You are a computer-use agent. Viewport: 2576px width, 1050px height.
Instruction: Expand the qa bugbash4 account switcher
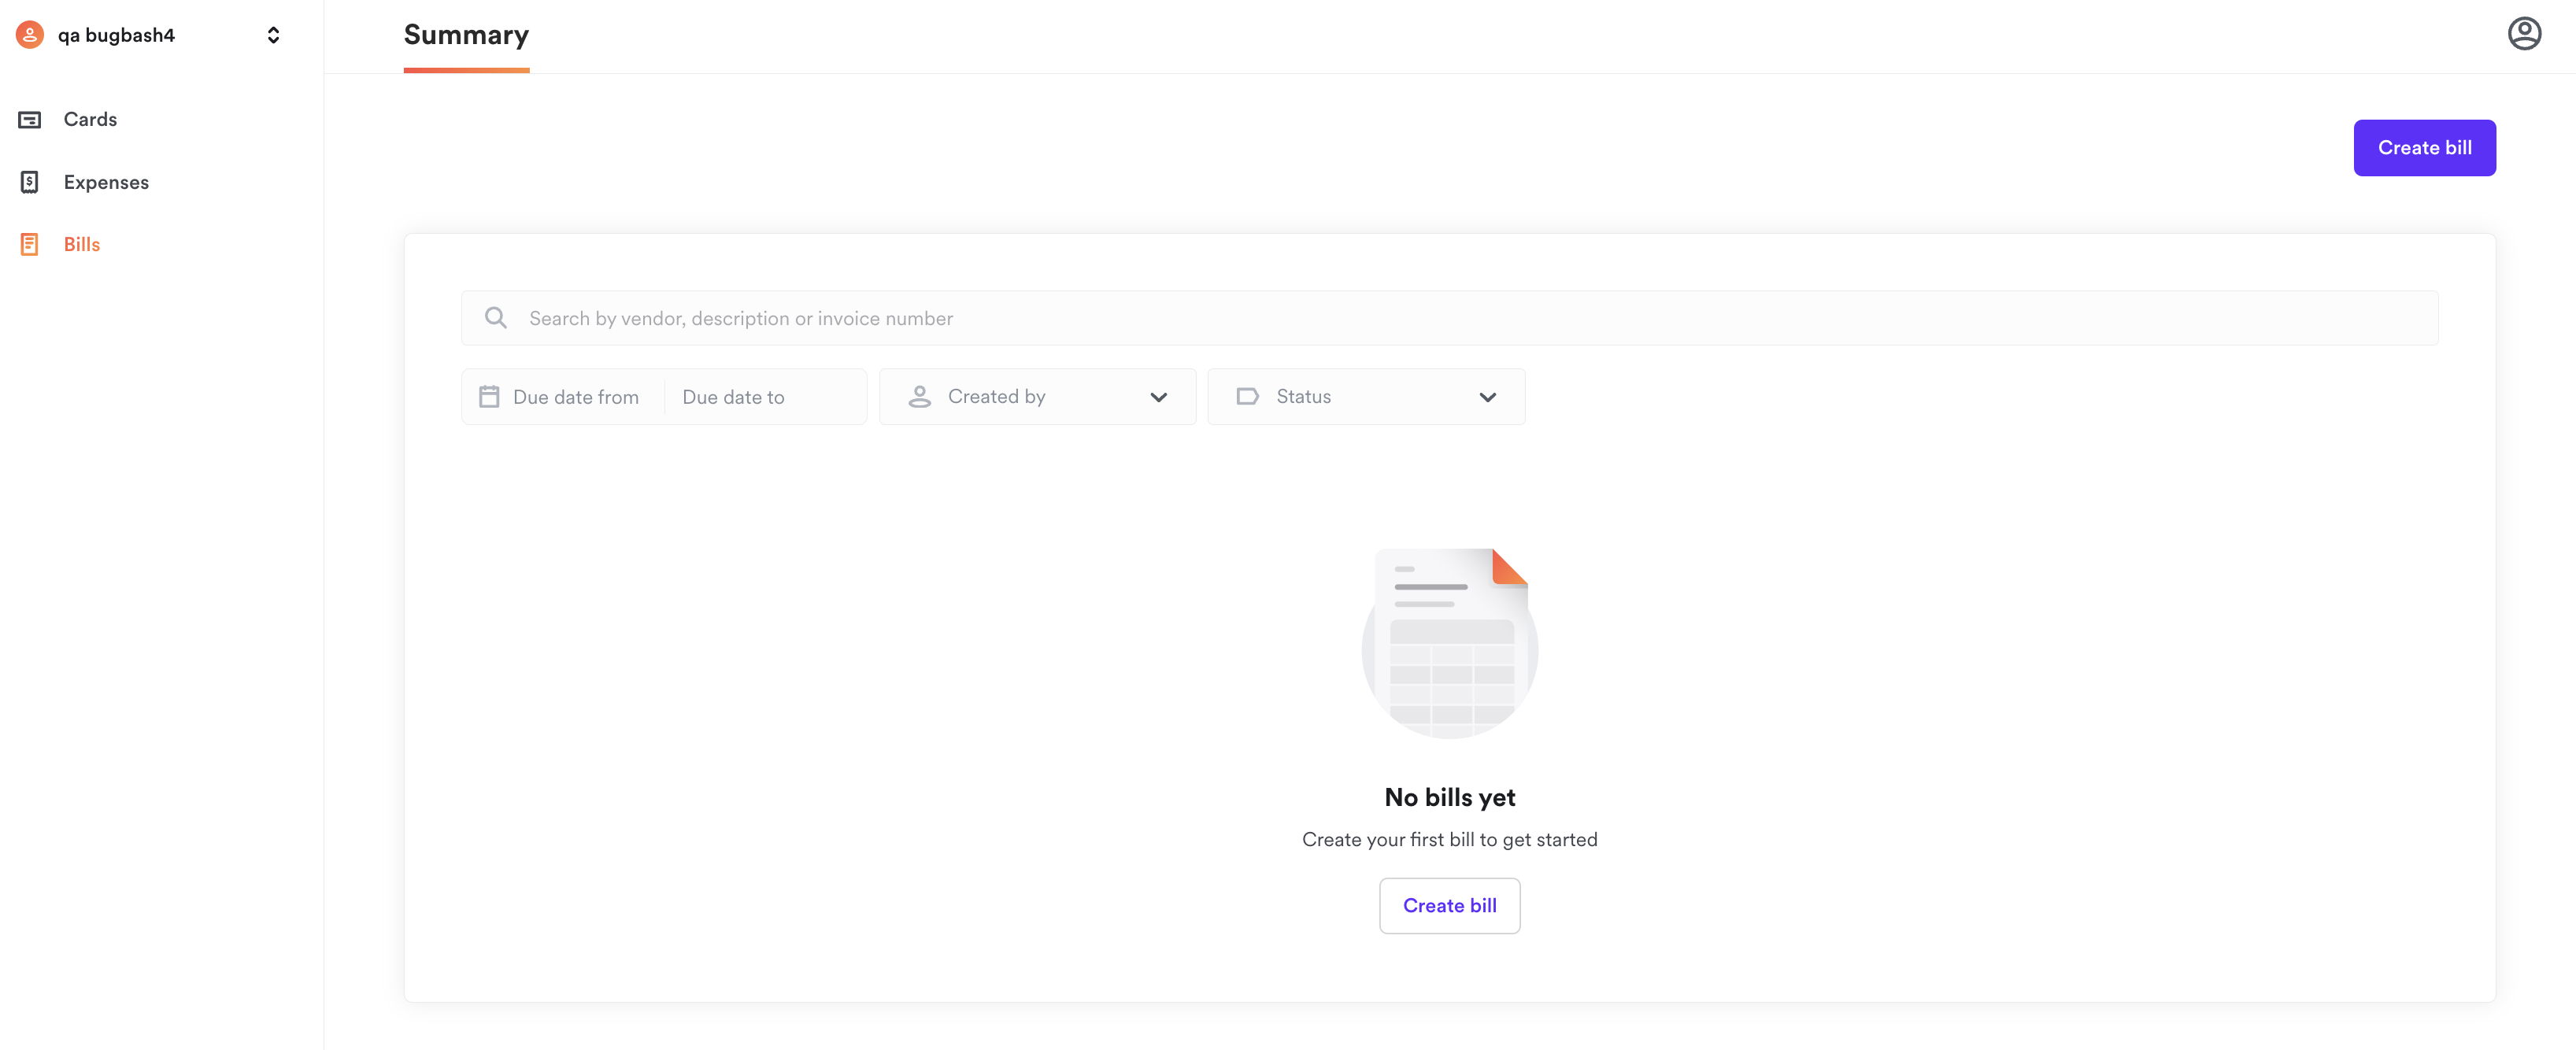click(273, 35)
